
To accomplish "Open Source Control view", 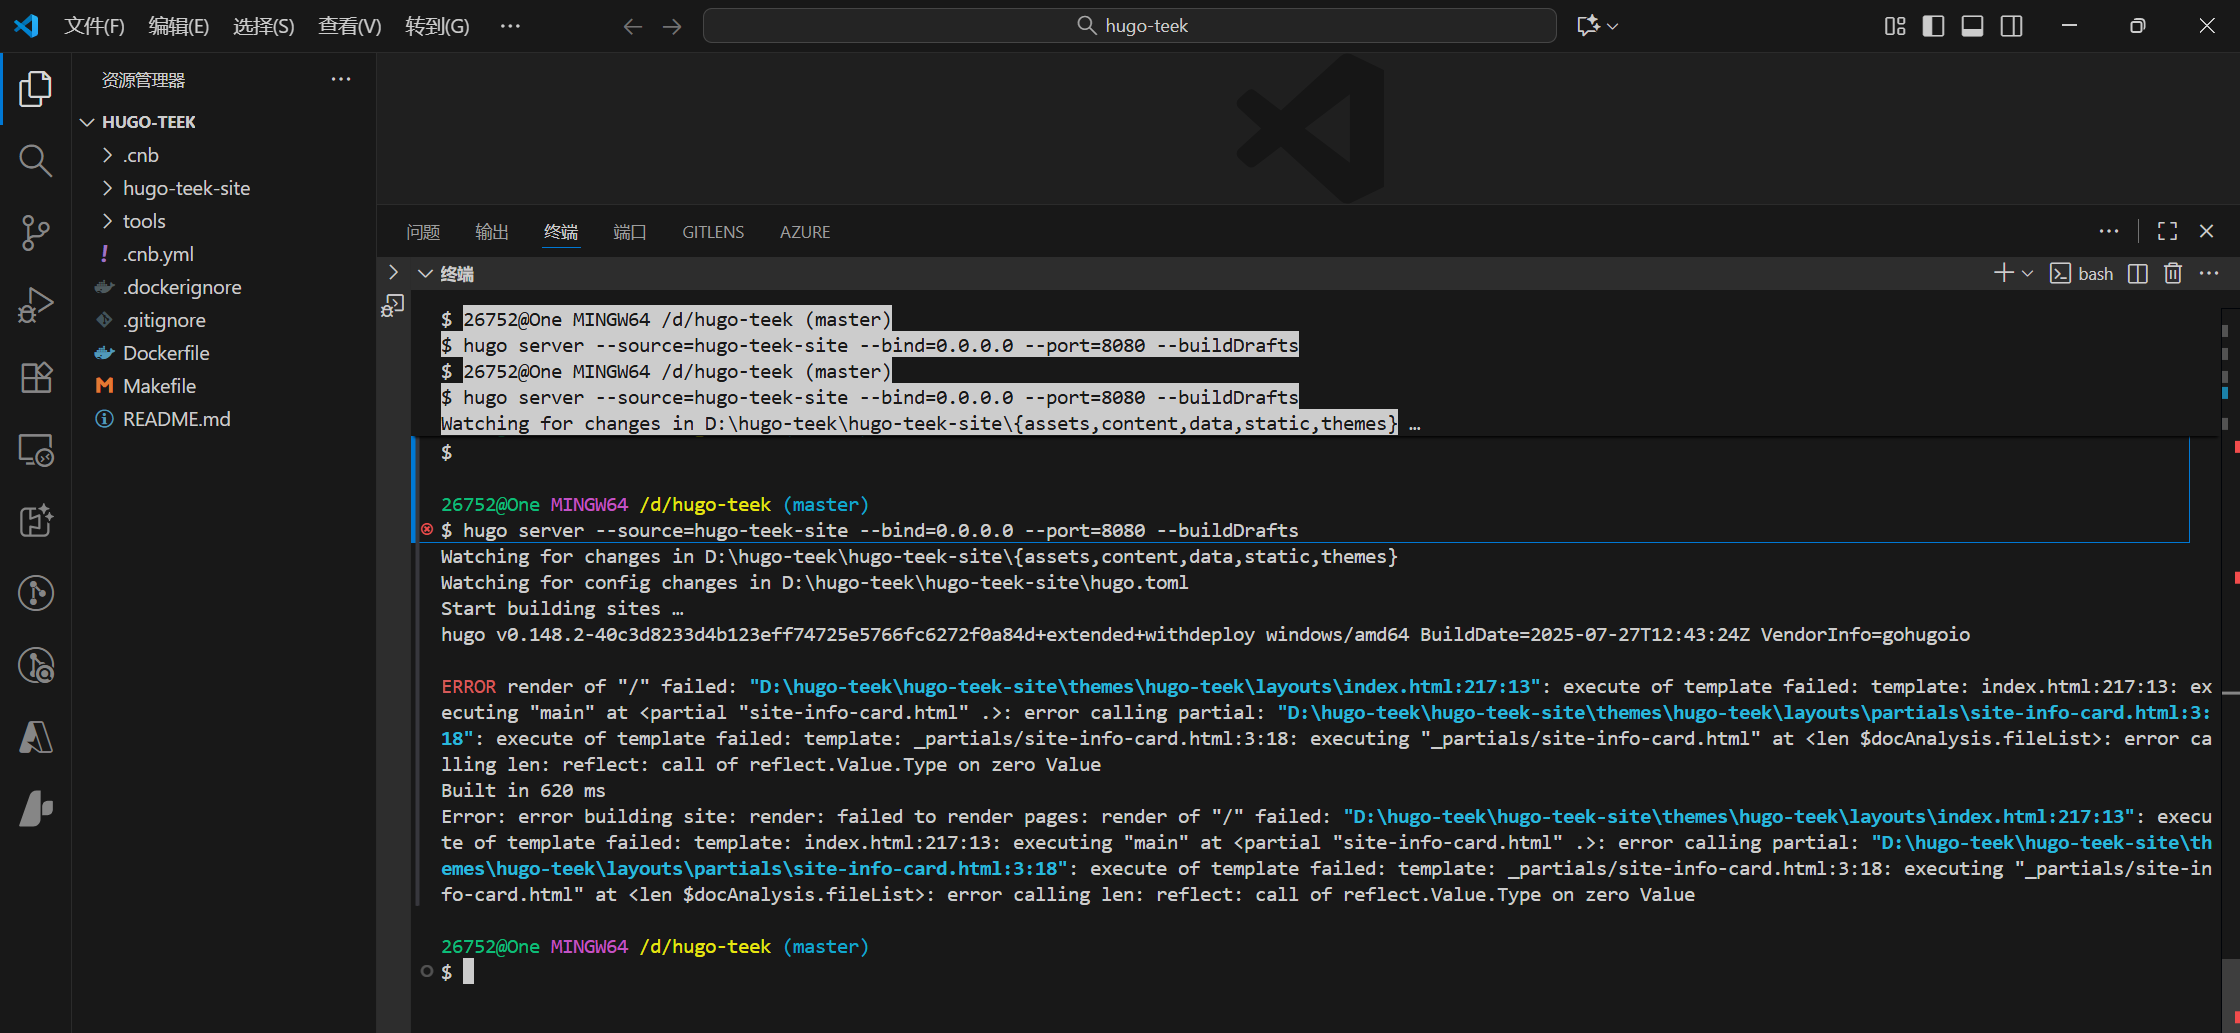I will (x=35, y=232).
